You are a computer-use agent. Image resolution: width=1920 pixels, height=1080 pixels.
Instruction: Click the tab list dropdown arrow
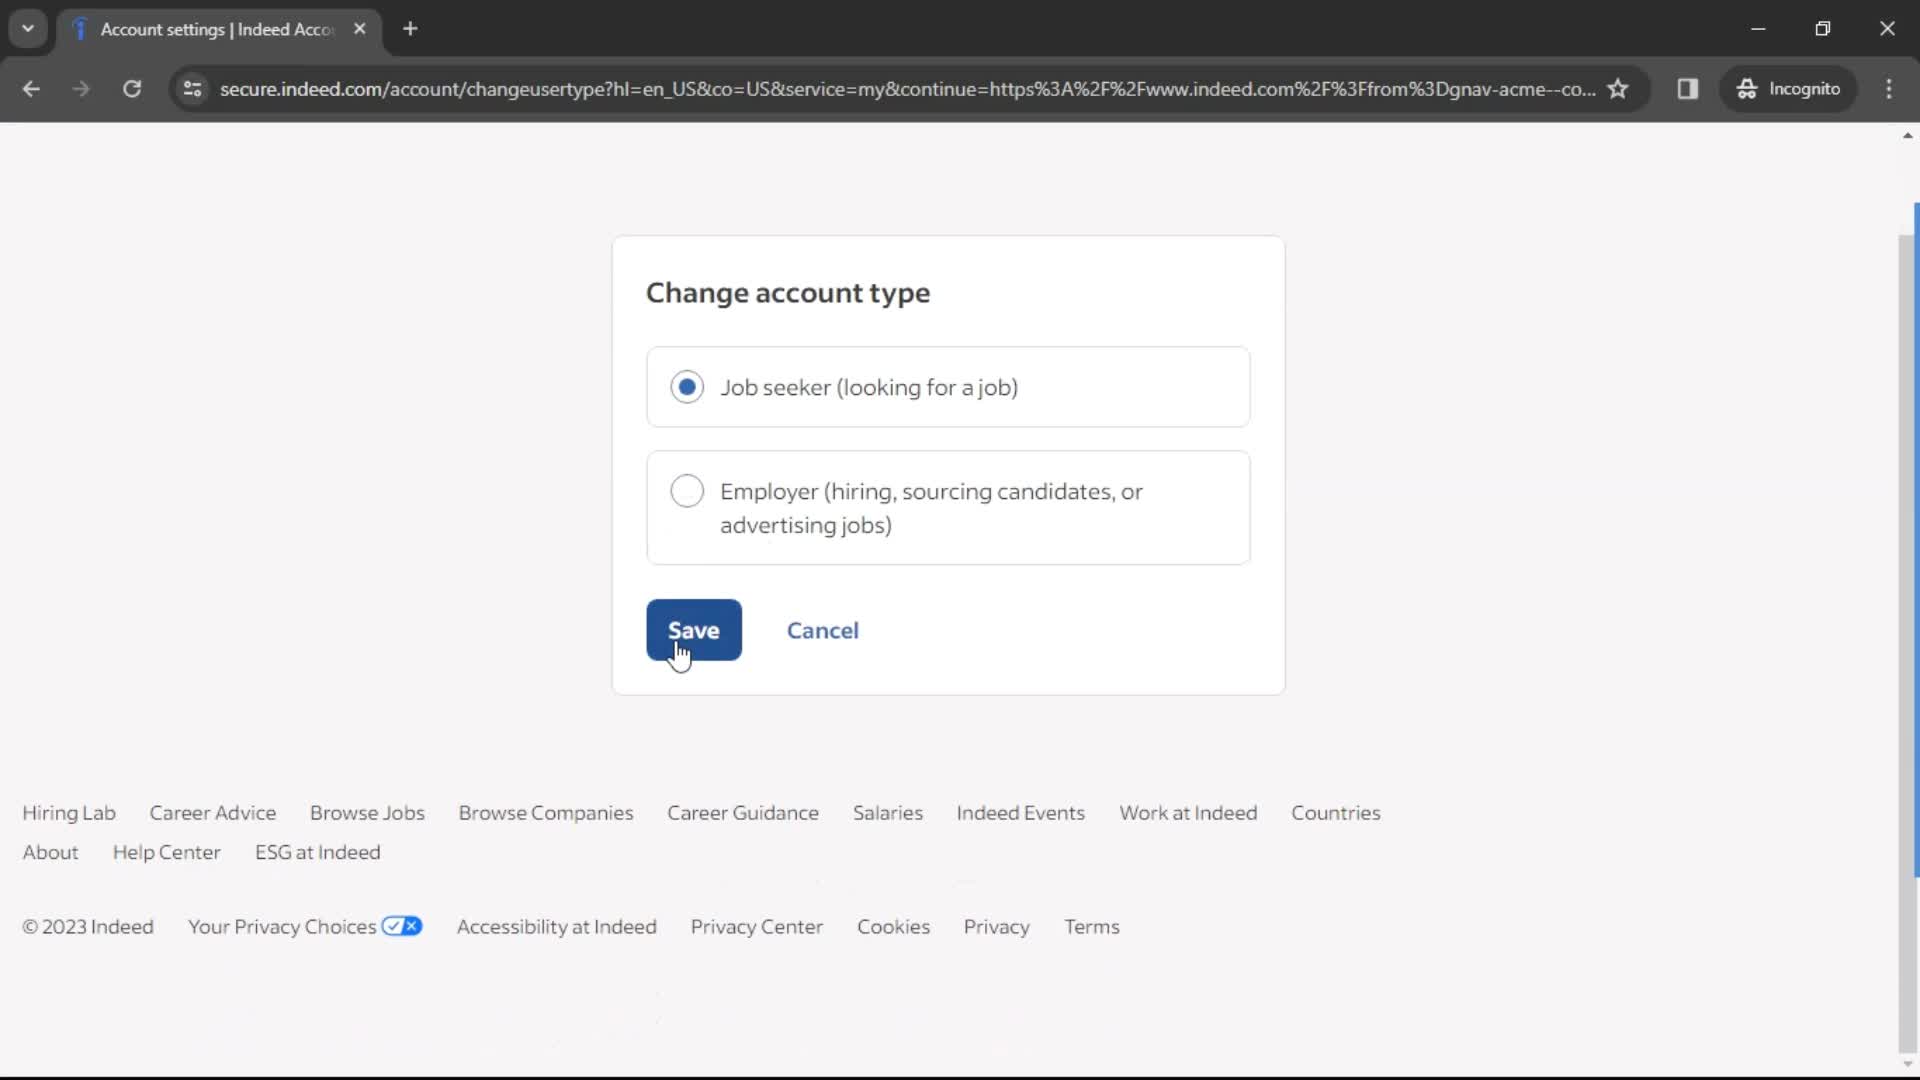pyautogui.click(x=26, y=28)
